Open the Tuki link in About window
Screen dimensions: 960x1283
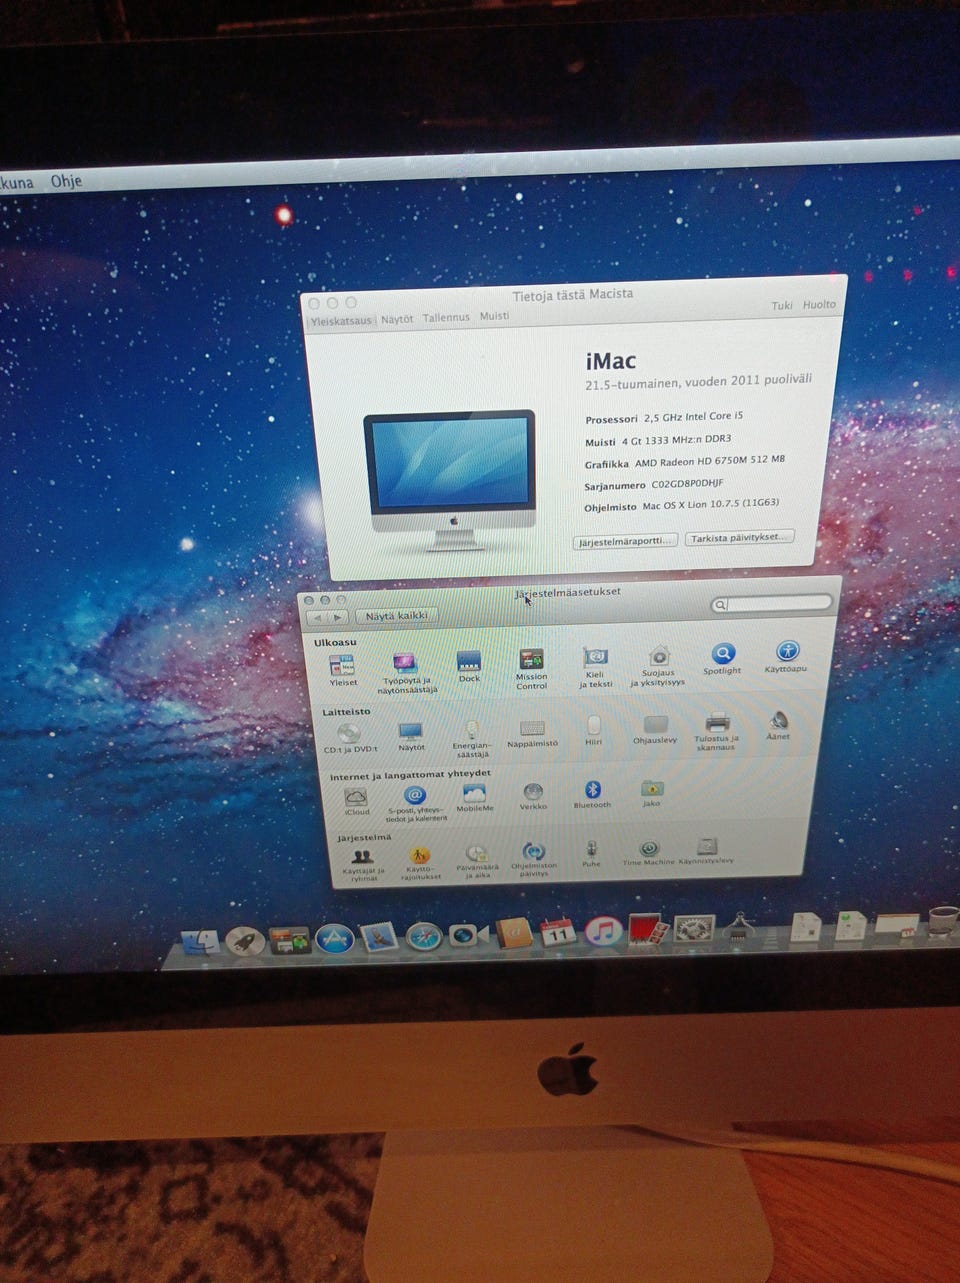(x=782, y=305)
